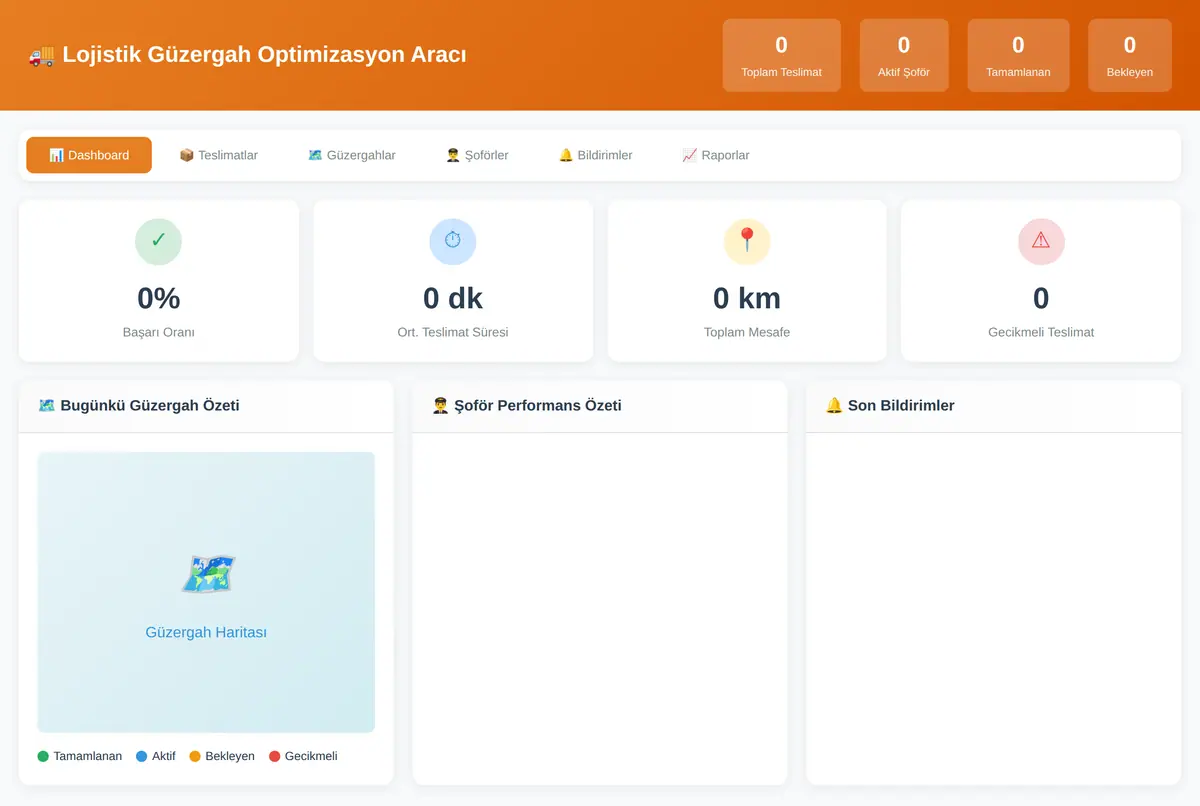
Task: Click the blue stopwatch delivery time icon
Action: pos(453,241)
